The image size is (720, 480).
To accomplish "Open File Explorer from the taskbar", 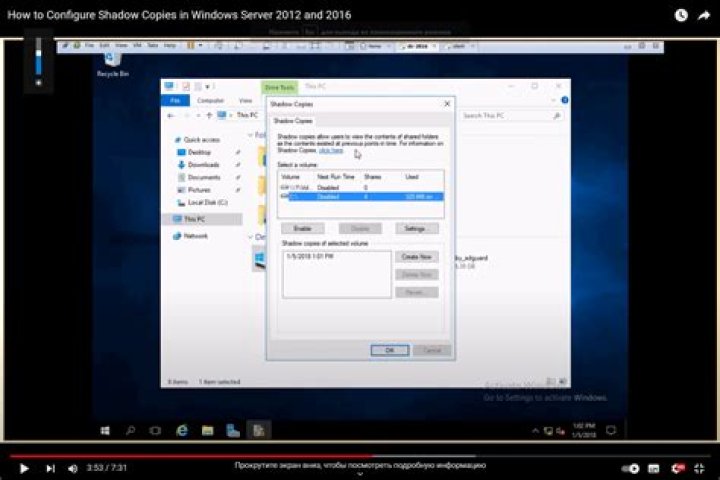I will coord(208,431).
